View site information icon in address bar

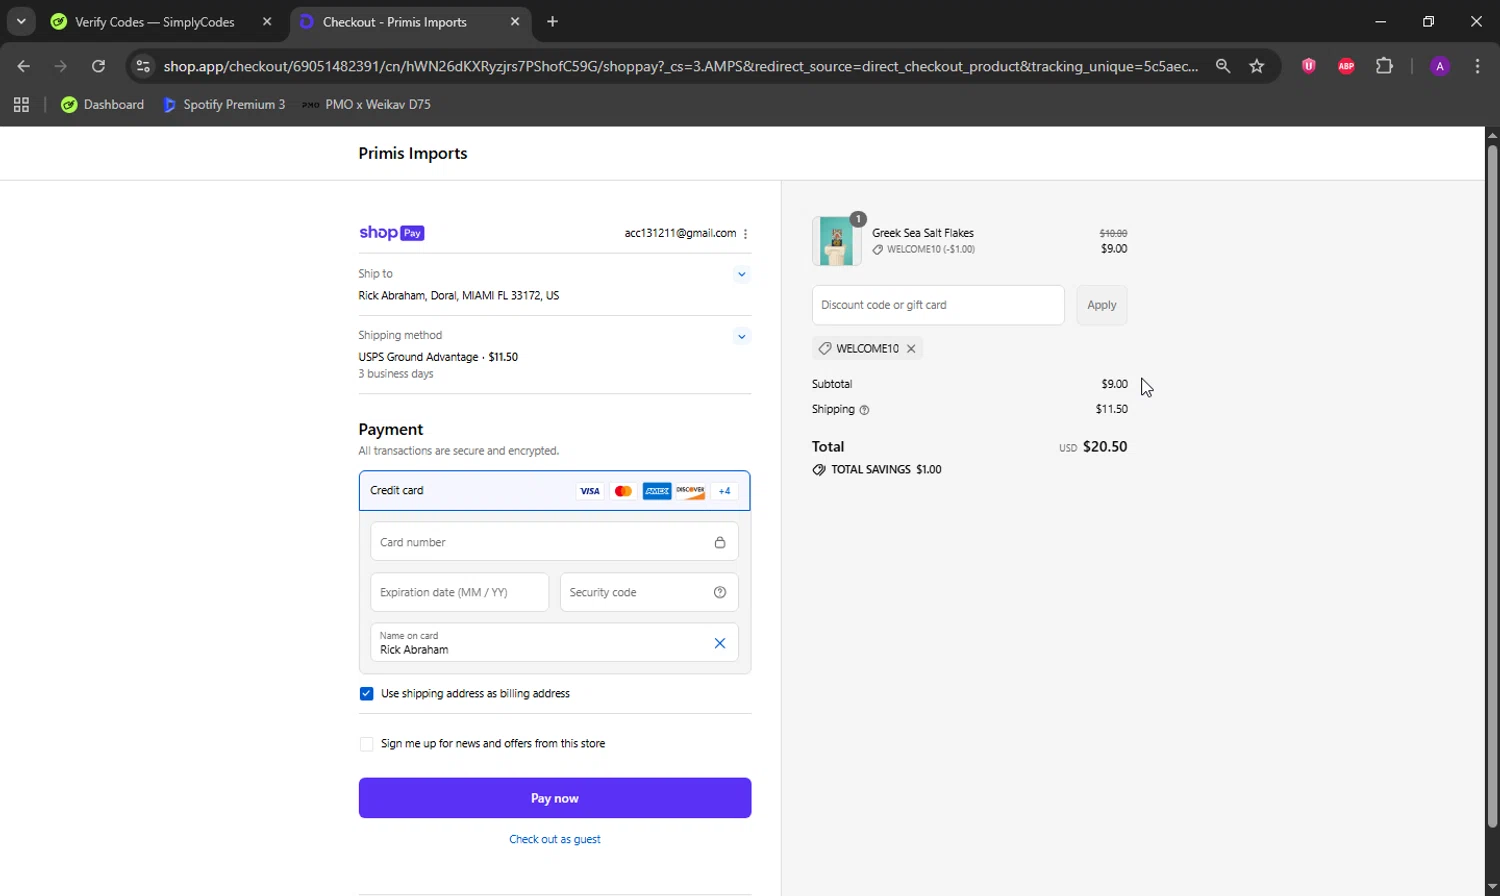point(143,66)
